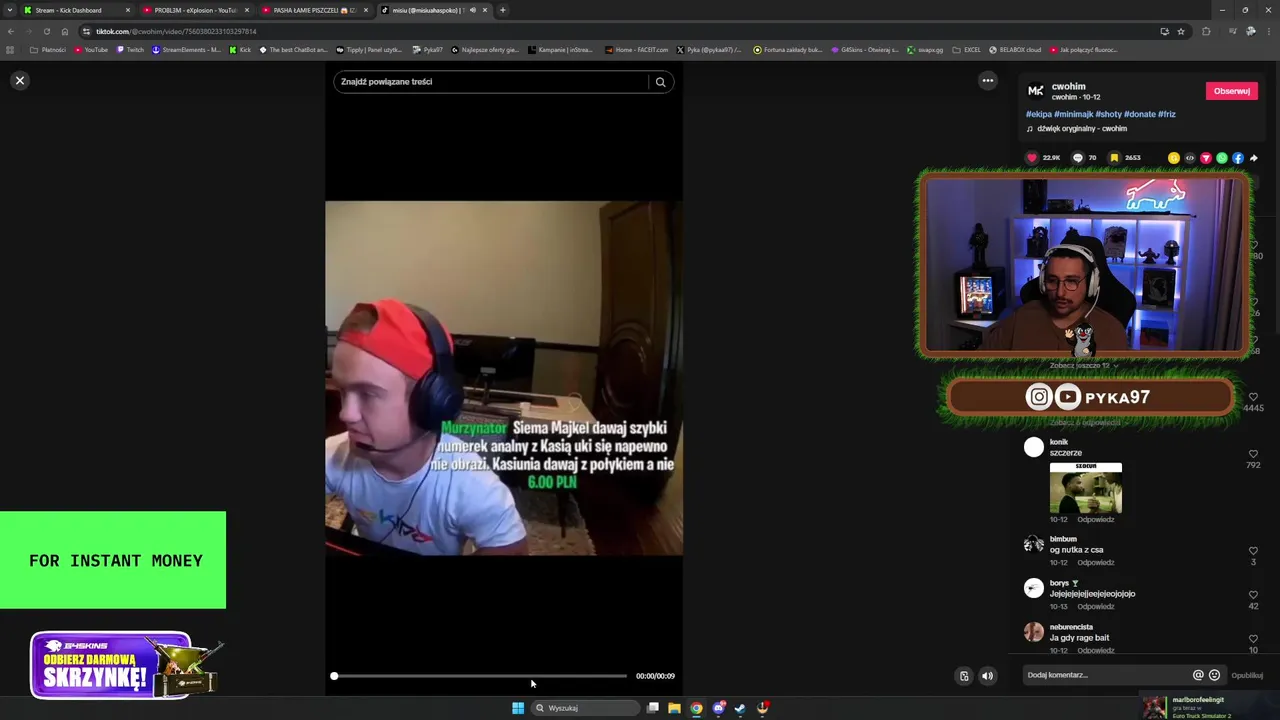
Task: Click the share arrow icon
Action: (1253, 158)
